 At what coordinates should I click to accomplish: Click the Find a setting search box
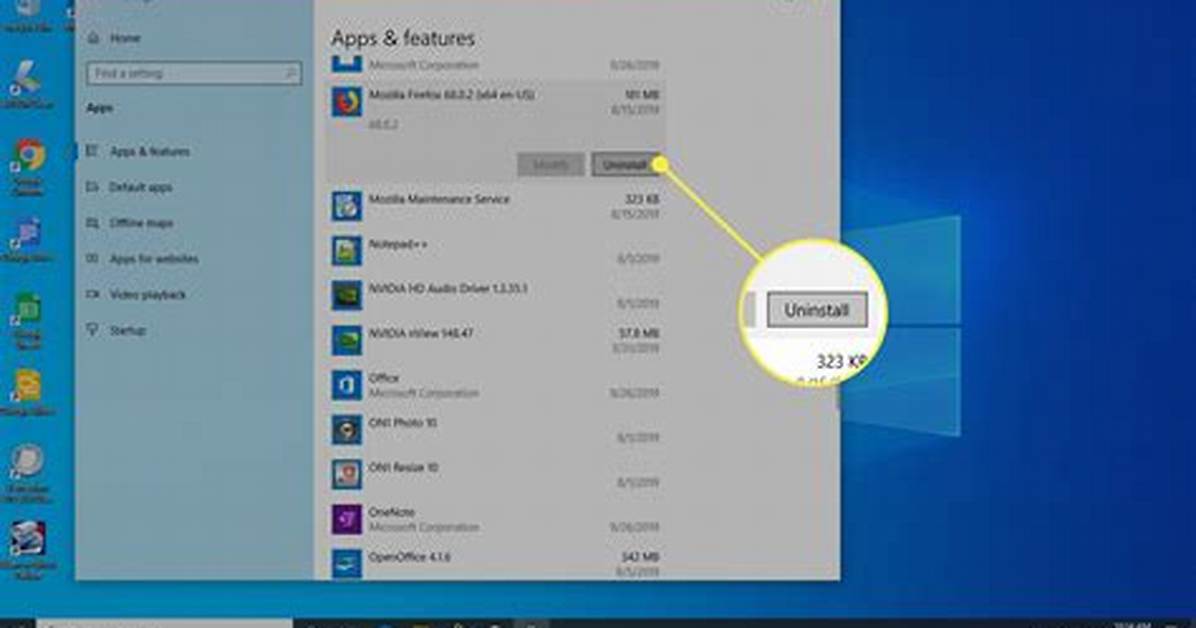[194, 73]
